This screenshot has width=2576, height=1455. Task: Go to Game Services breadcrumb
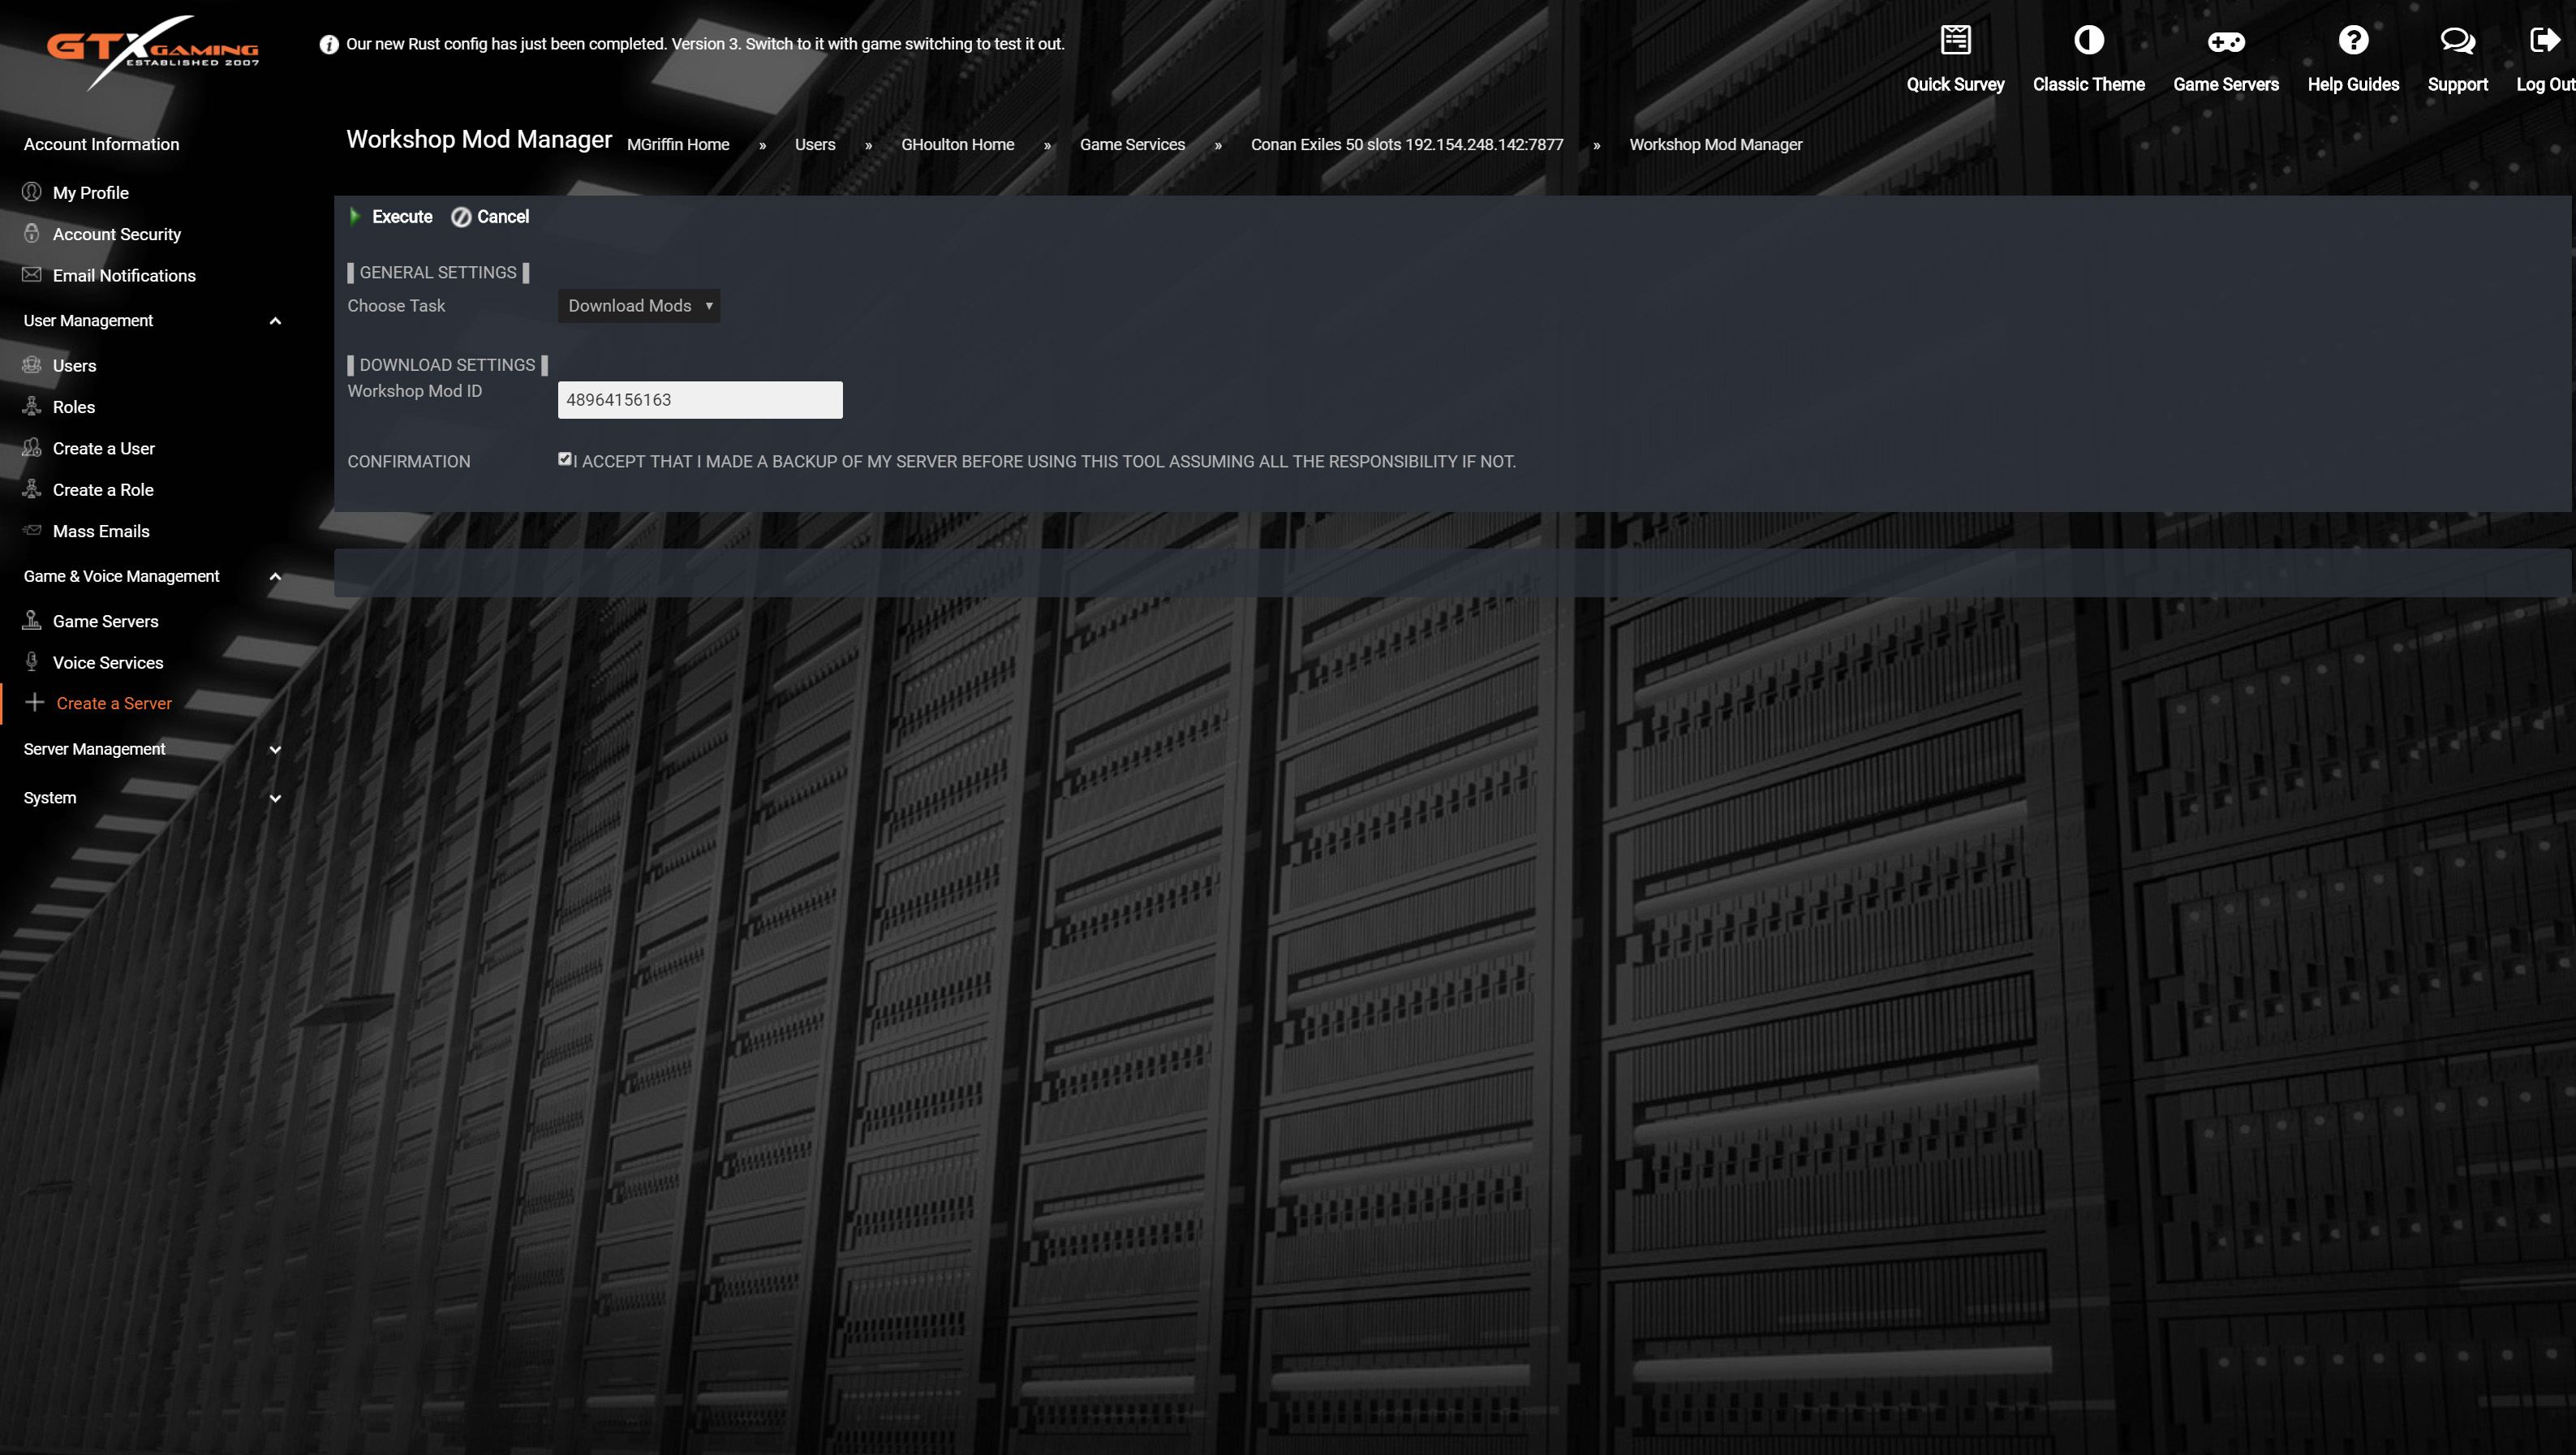pyautogui.click(x=1132, y=144)
